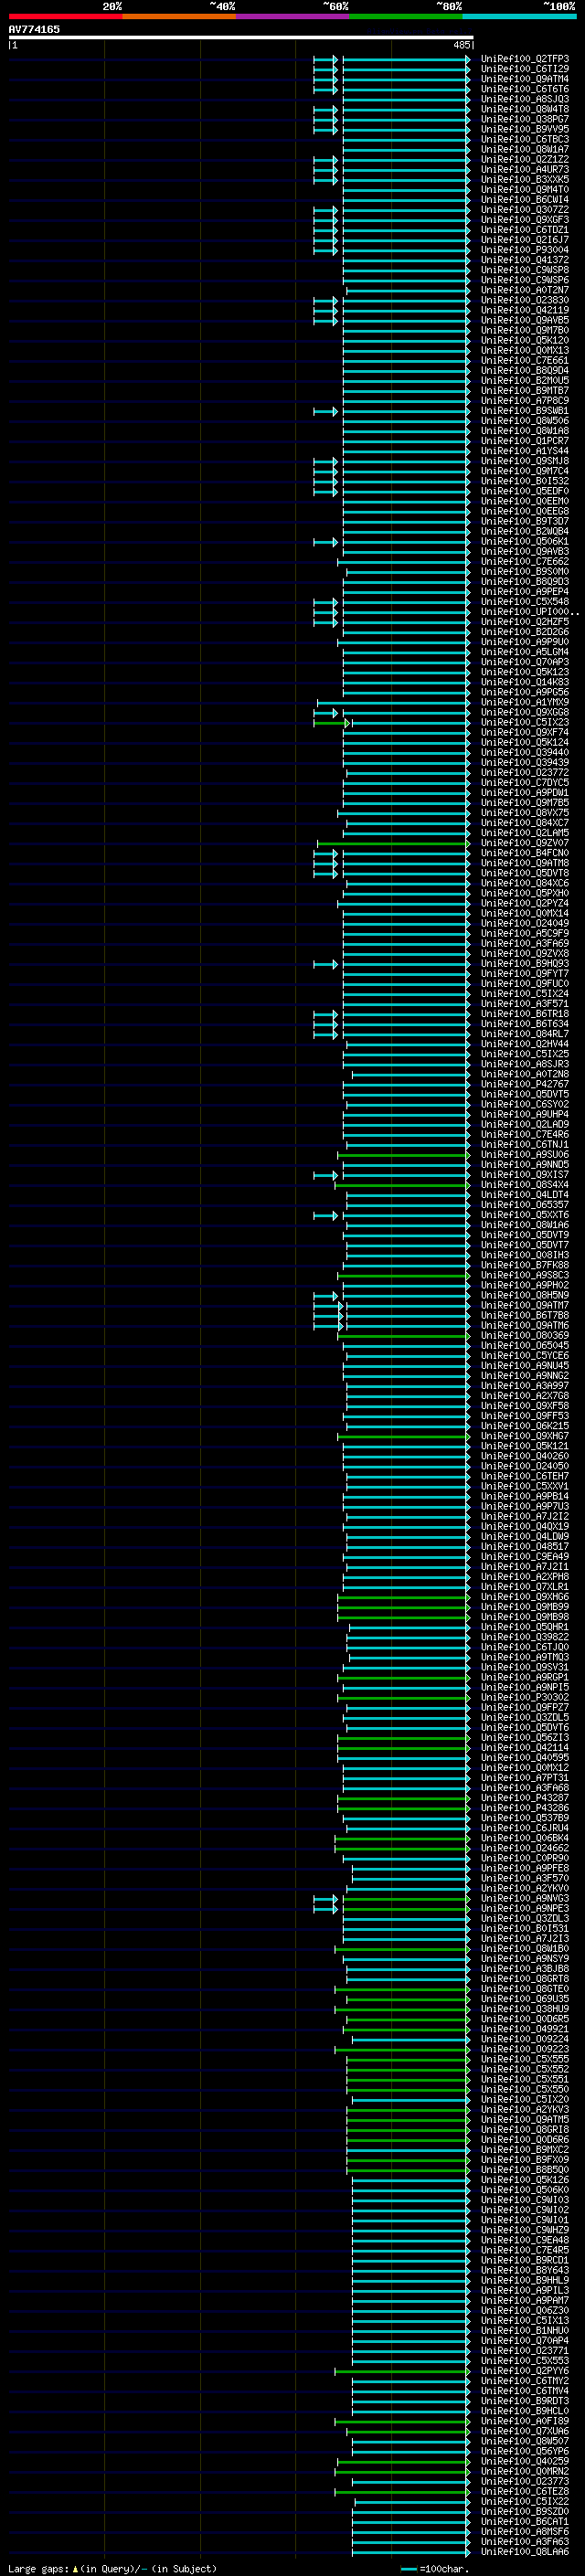Select hit label UniRef100_Q7XUA6
The image size is (585, 2576).
525,2431
